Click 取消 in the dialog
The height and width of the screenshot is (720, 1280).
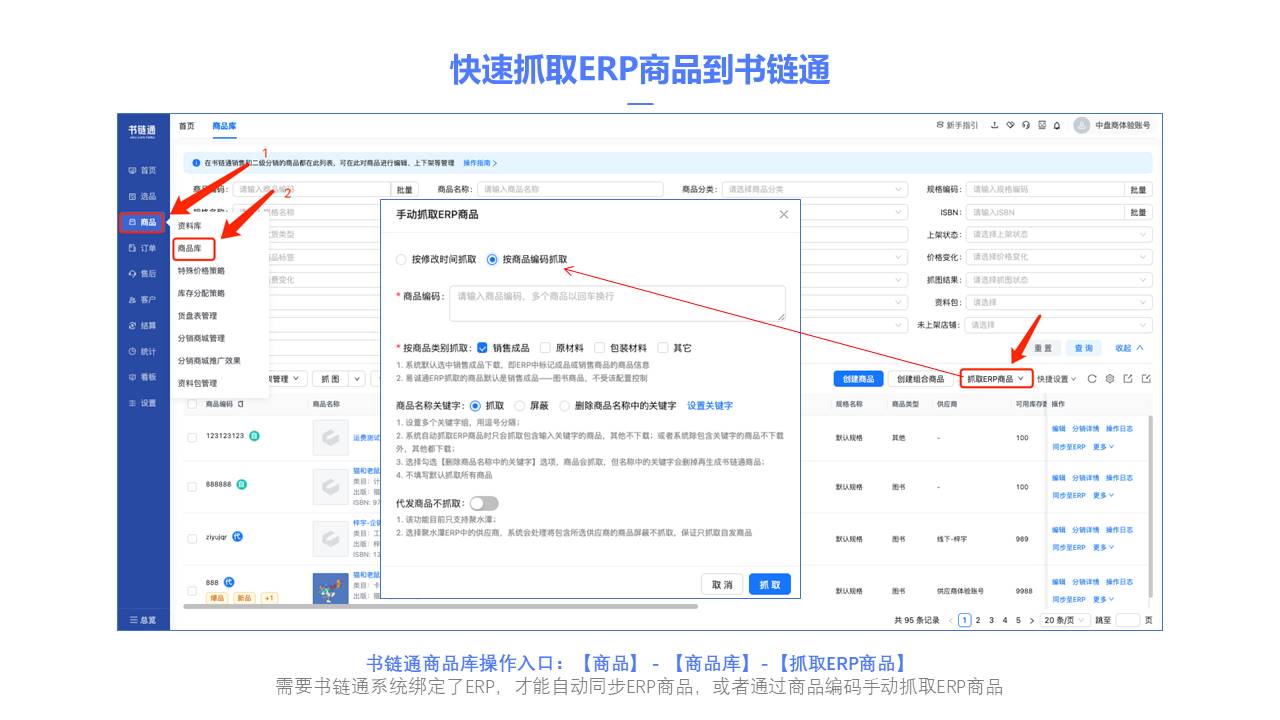tap(722, 585)
